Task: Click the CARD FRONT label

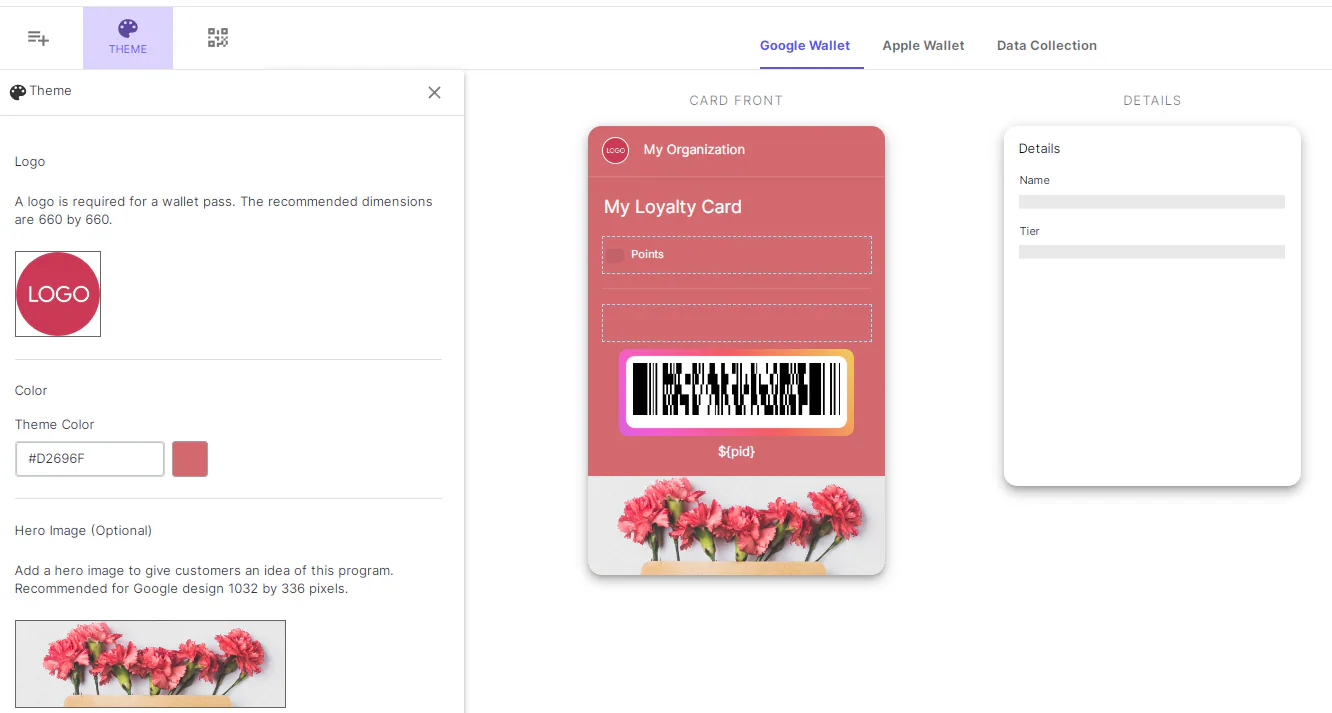Action: pyautogui.click(x=736, y=101)
